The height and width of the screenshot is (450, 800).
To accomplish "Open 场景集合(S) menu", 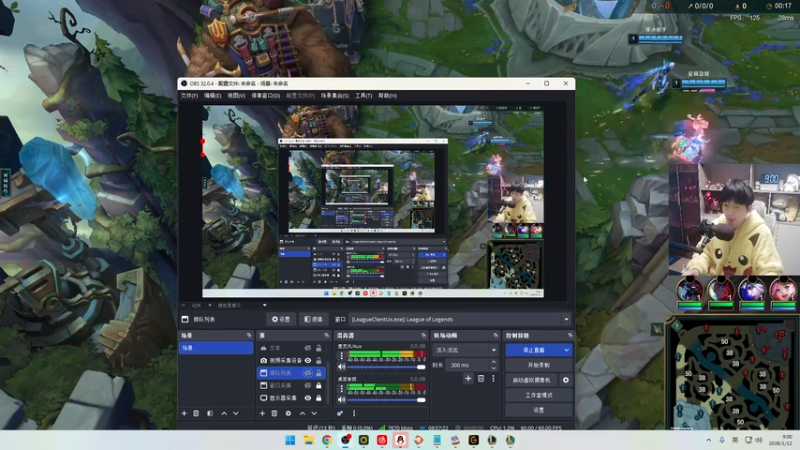I will tap(335, 95).
